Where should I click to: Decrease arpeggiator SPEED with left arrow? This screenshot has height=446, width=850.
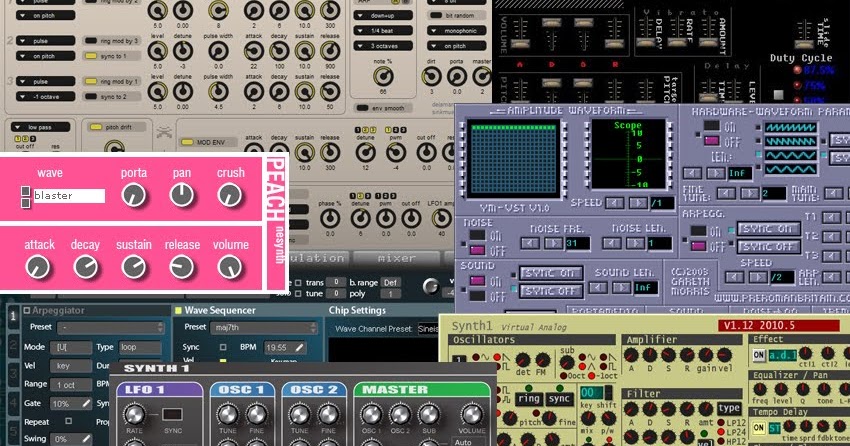click(x=735, y=277)
